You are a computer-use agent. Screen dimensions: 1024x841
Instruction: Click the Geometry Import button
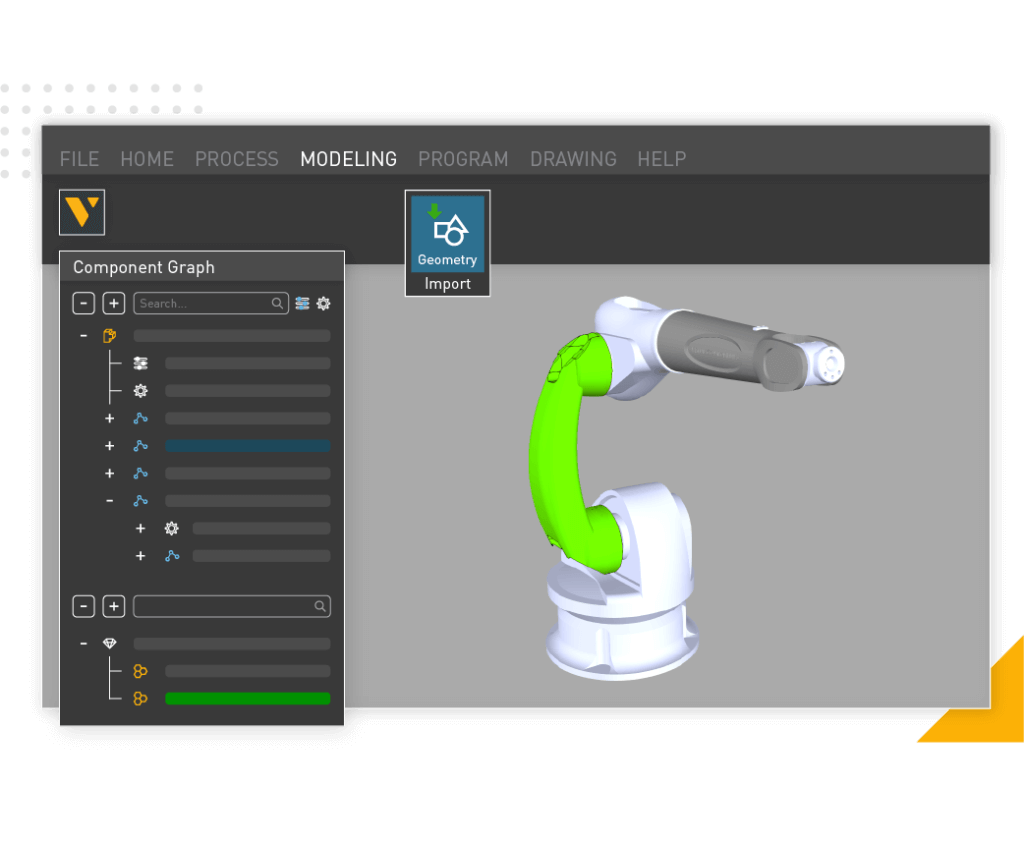[x=447, y=243]
